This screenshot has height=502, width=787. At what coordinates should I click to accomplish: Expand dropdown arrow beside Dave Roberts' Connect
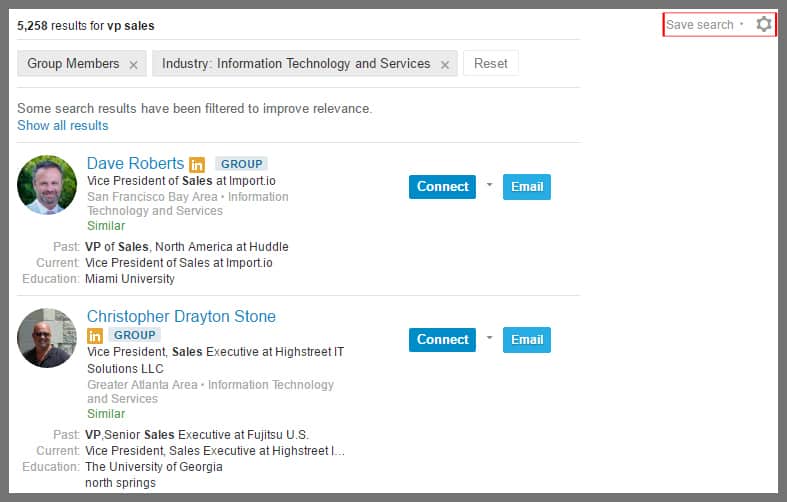tap(489, 185)
